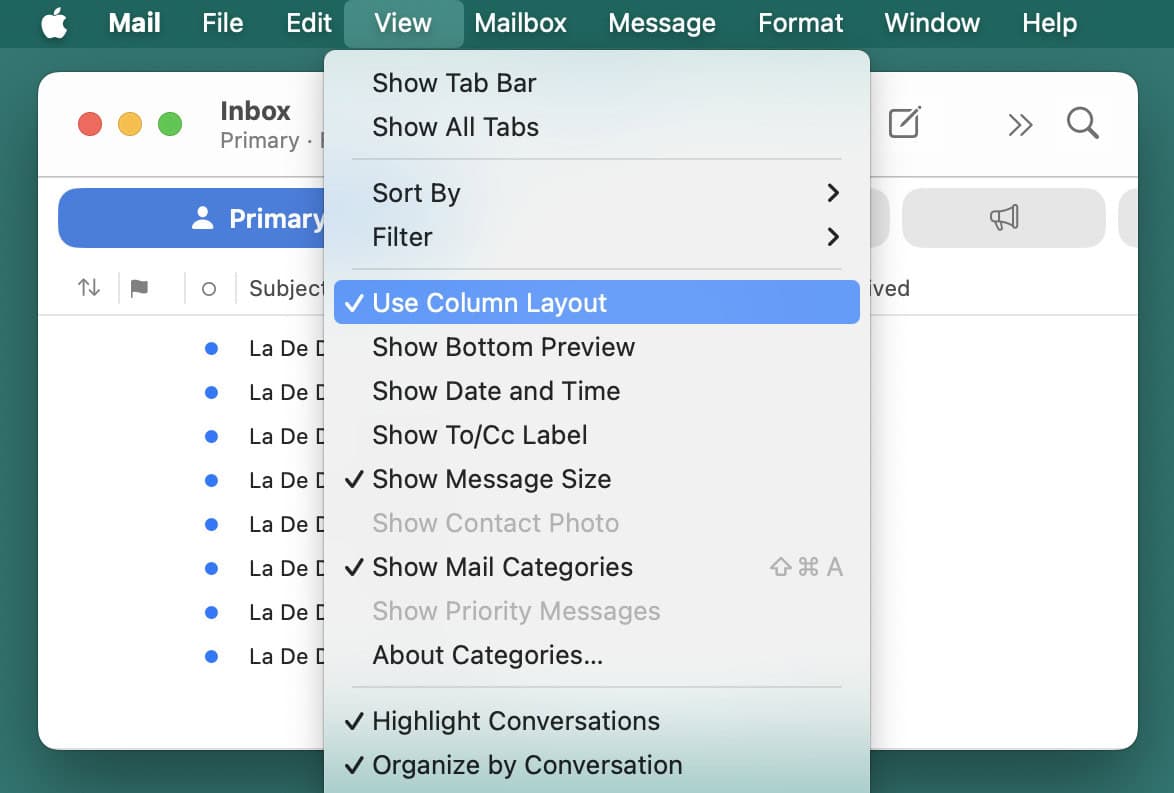1174x793 pixels.
Task: Click the sort order arrows column header
Action: coord(89,288)
